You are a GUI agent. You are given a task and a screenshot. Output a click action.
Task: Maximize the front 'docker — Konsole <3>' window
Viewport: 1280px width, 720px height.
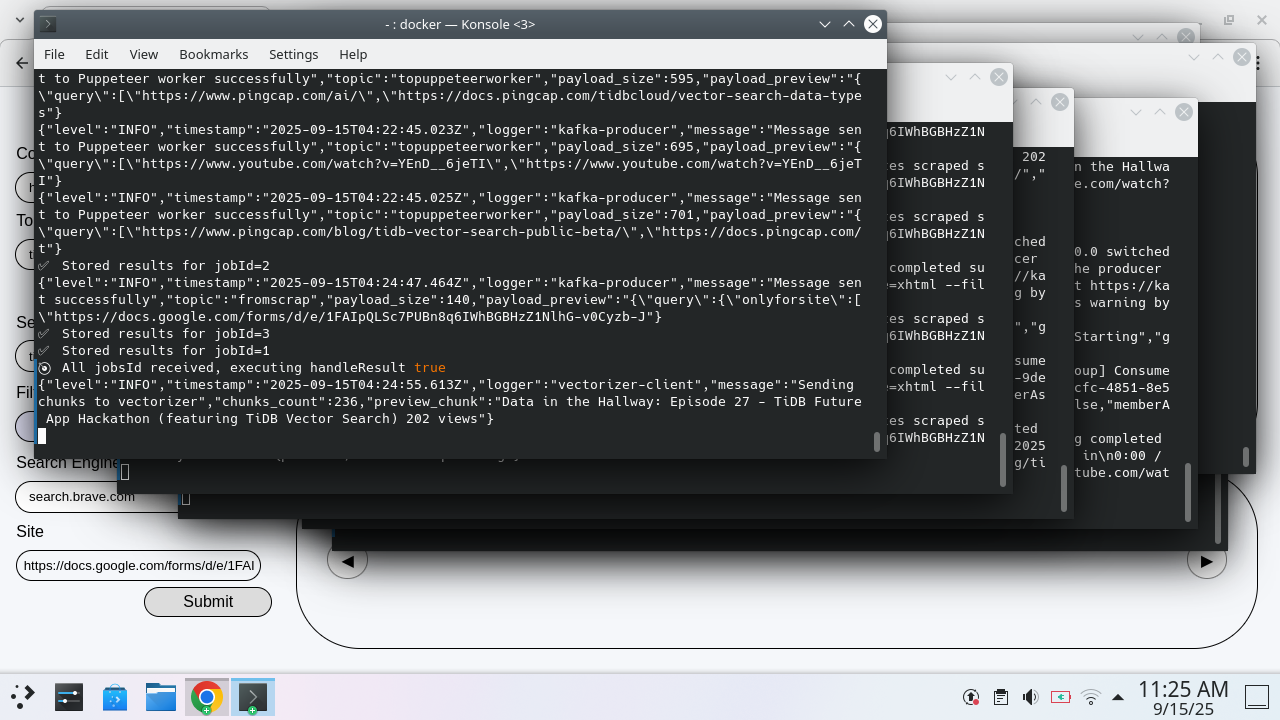[x=849, y=24]
